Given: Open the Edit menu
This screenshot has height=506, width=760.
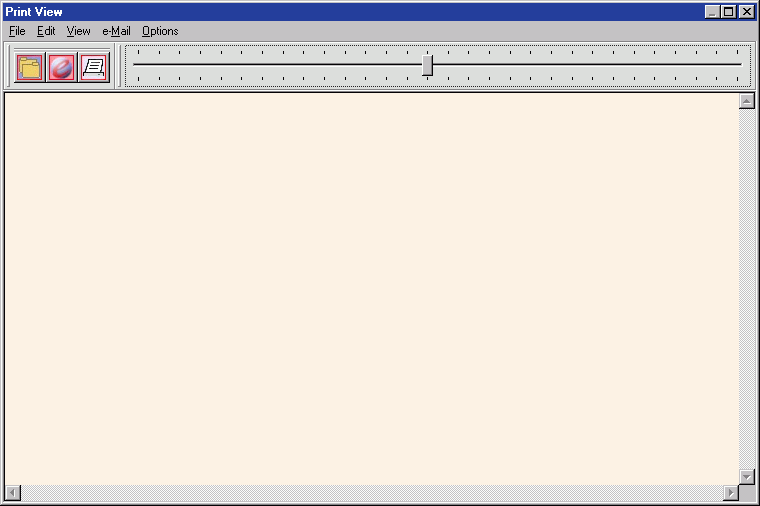Looking at the screenshot, I should [x=46, y=31].
